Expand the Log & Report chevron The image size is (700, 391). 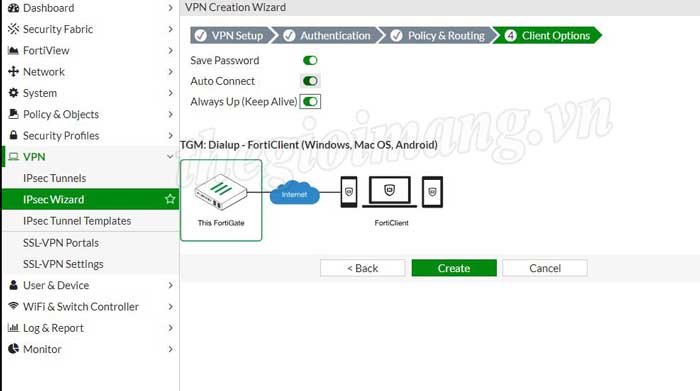click(x=171, y=328)
